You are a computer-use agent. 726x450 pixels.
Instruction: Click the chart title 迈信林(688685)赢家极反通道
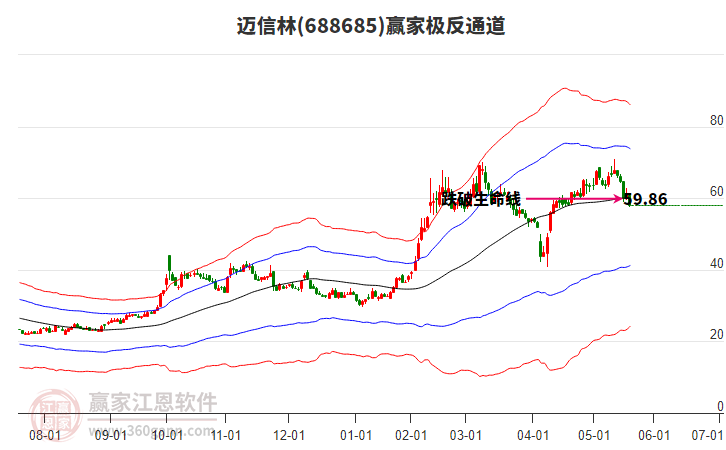[x=370, y=26]
